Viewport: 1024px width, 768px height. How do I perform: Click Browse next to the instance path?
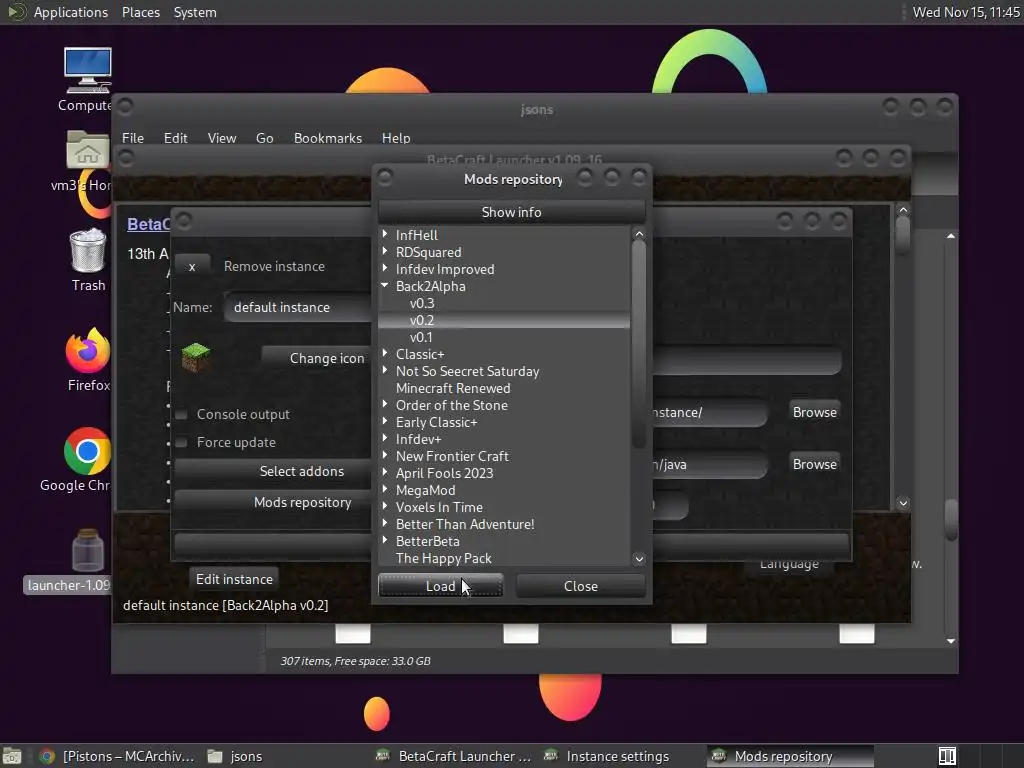tap(814, 412)
